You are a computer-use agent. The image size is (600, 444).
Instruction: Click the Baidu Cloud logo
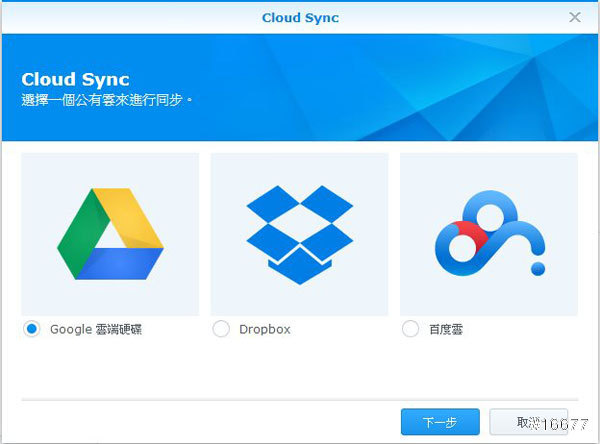click(x=488, y=235)
